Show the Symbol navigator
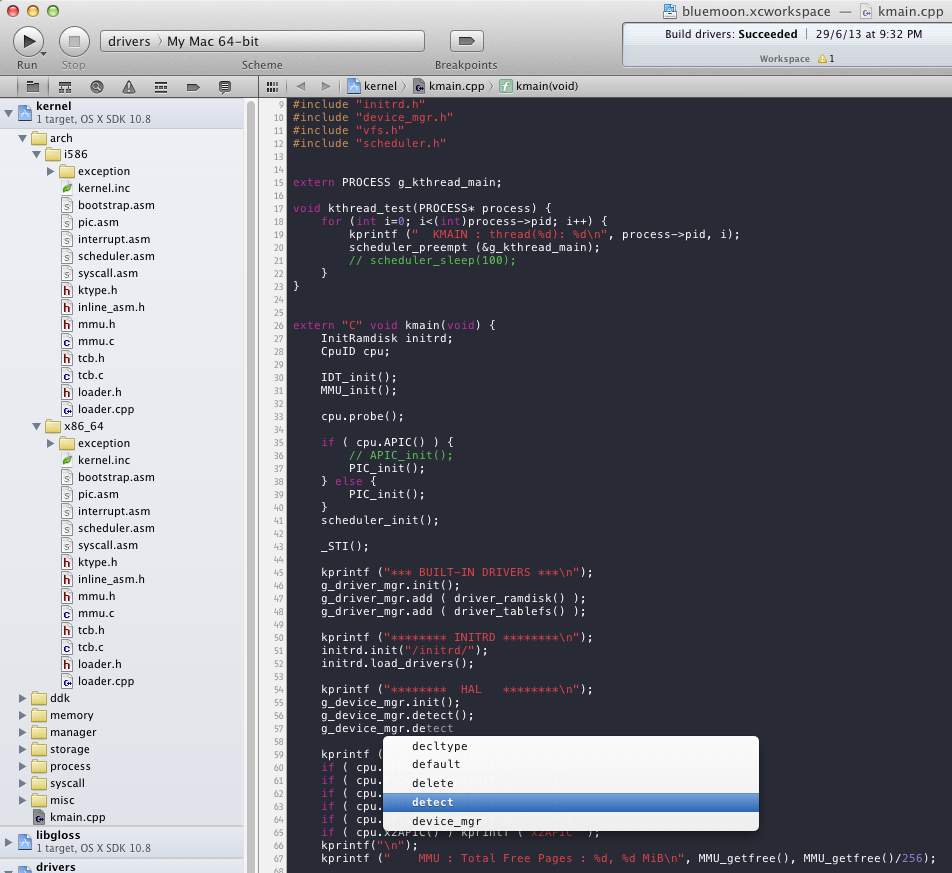 tap(64, 87)
